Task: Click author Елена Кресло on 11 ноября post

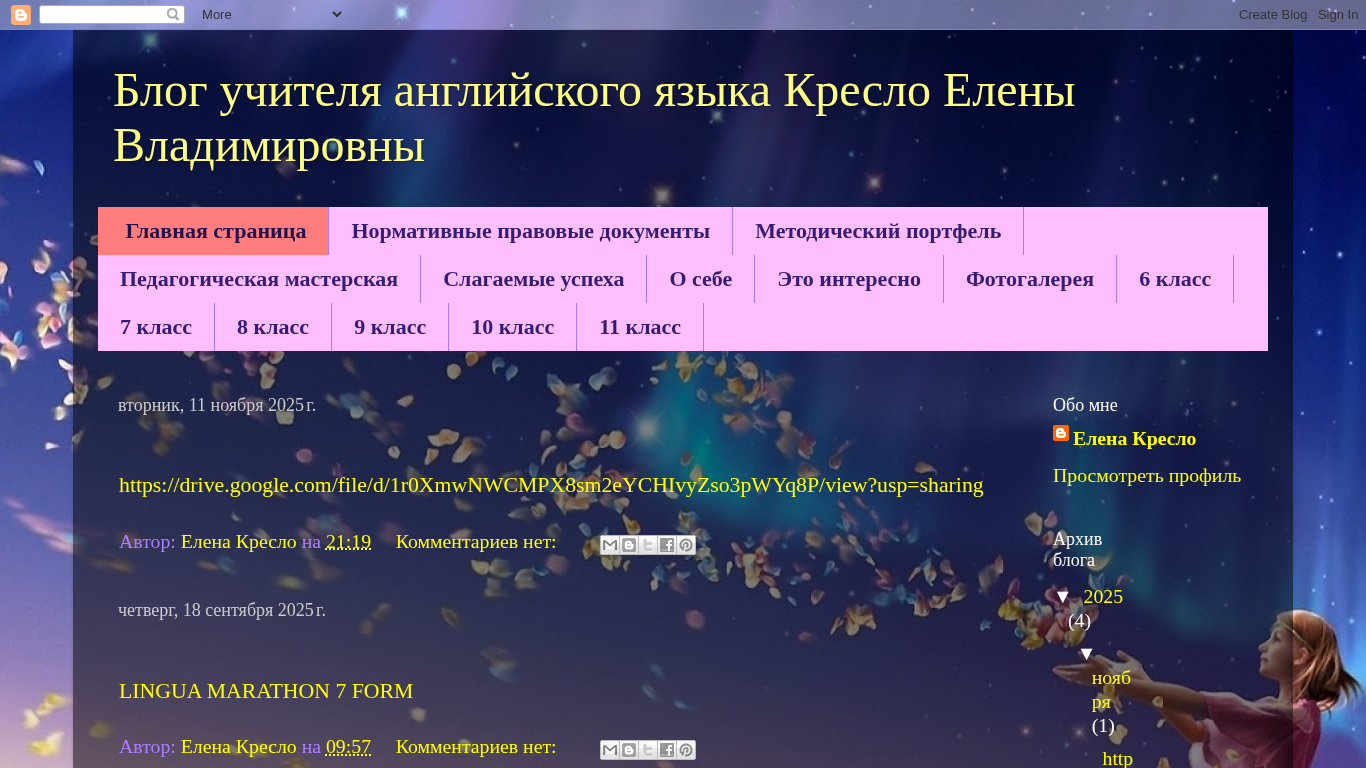Action: click(239, 541)
